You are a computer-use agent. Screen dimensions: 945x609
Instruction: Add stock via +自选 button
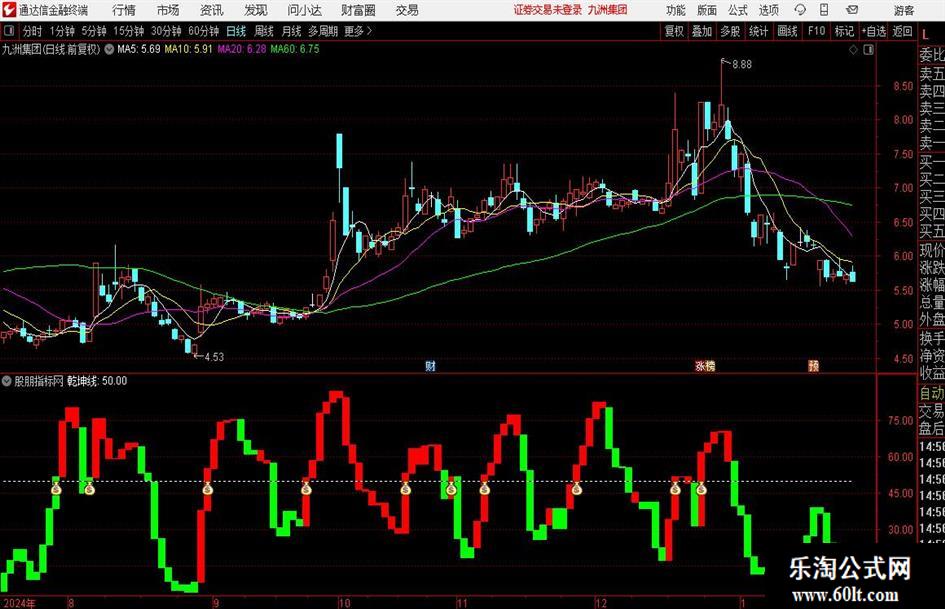point(874,31)
